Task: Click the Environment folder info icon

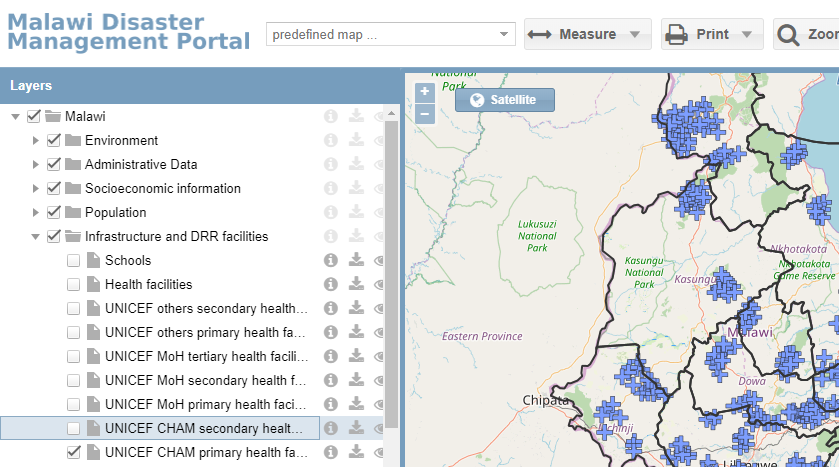Action: [x=331, y=140]
